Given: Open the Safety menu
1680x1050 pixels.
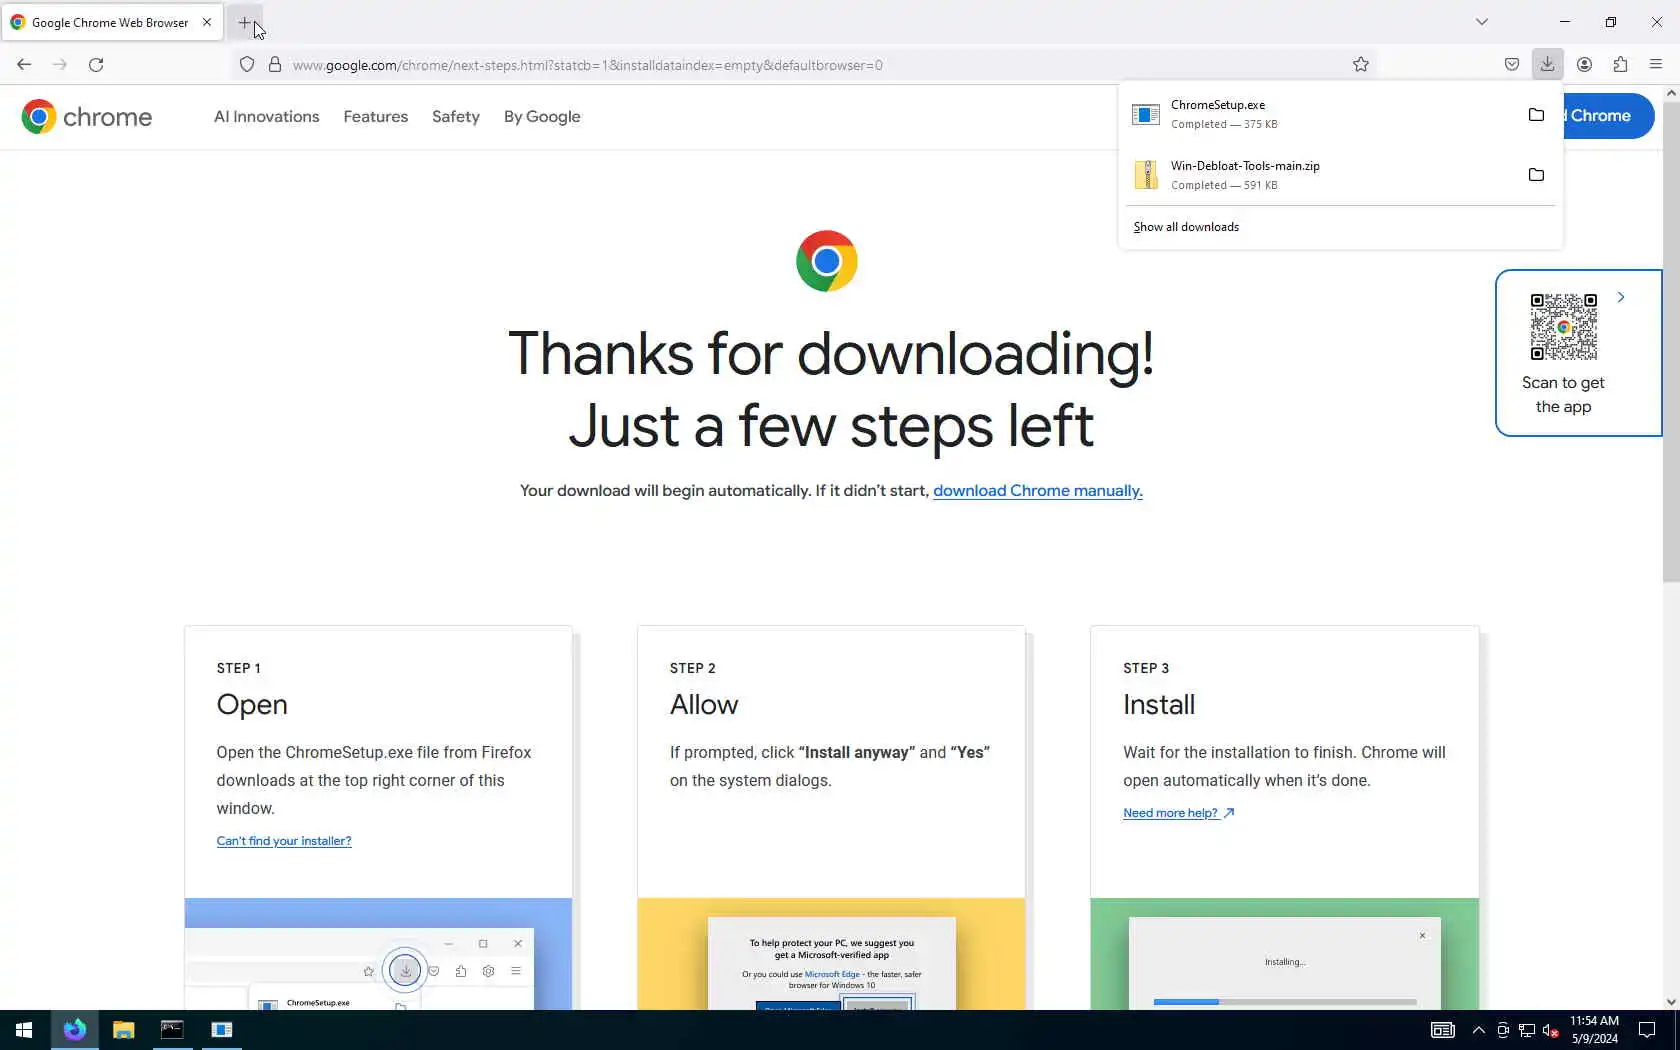Looking at the screenshot, I should (x=456, y=117).
